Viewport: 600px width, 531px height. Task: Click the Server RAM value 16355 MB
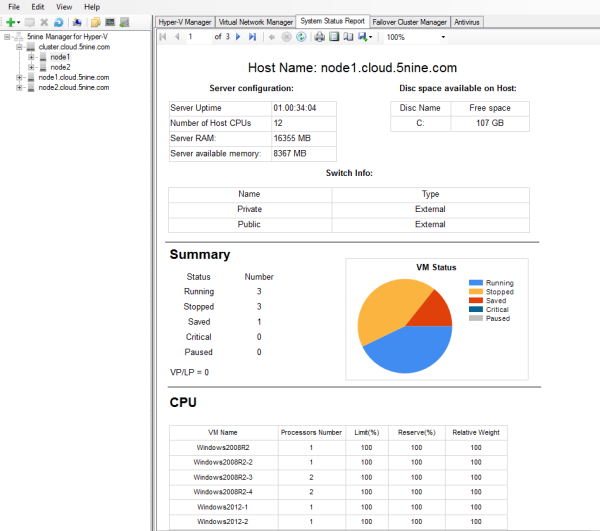tap(292, 138)
